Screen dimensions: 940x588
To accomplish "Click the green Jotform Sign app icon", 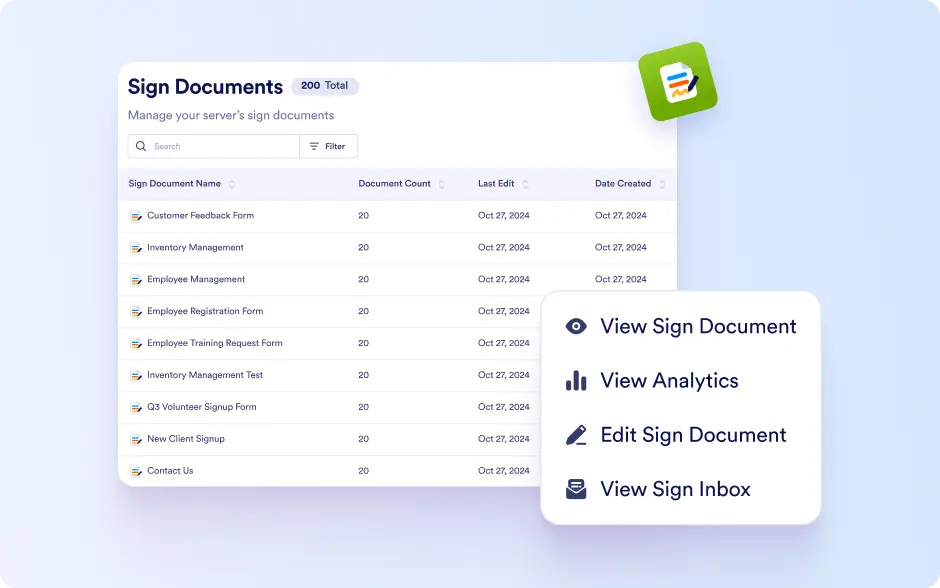I will click(x=678, y=82).
